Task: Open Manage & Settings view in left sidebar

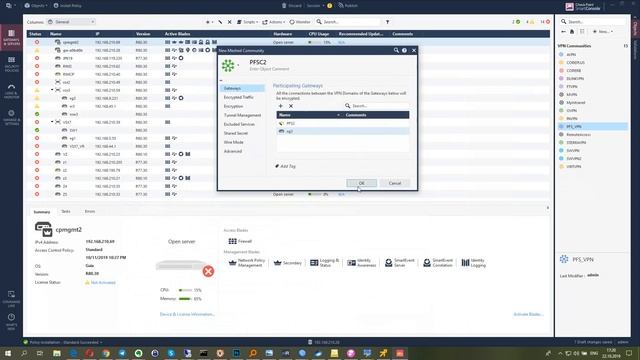Action: coord(11,117)
